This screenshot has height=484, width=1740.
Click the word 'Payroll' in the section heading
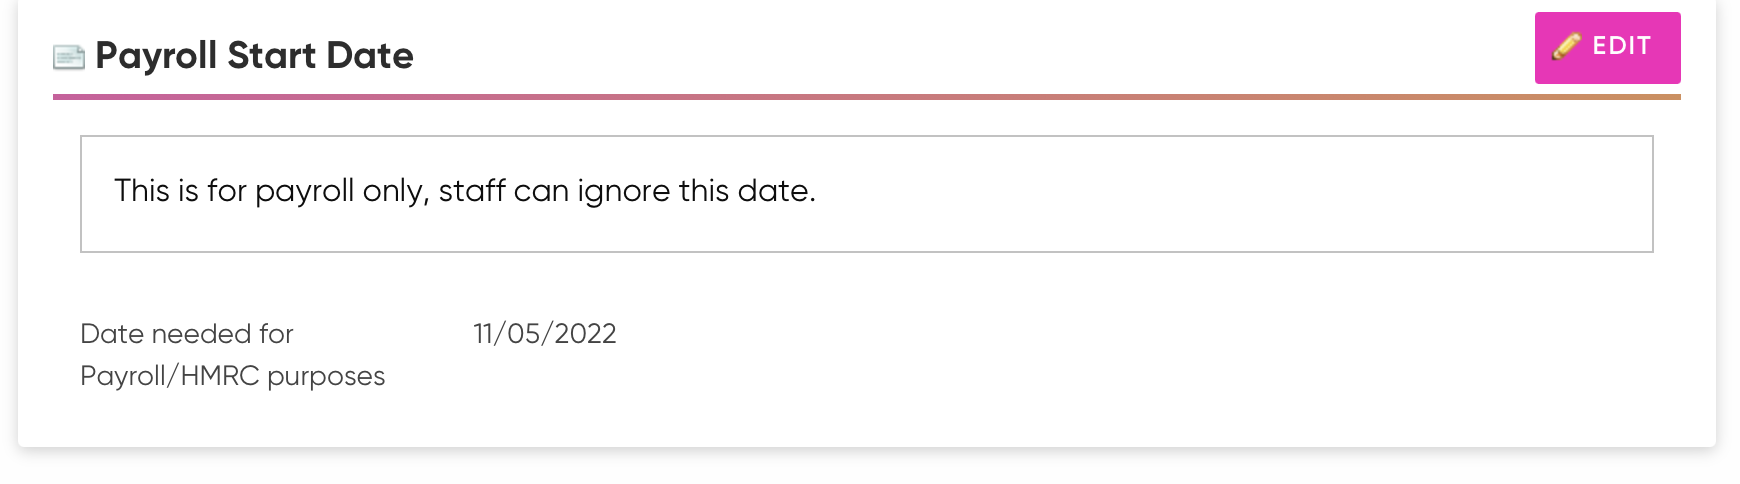pos(156,56)
